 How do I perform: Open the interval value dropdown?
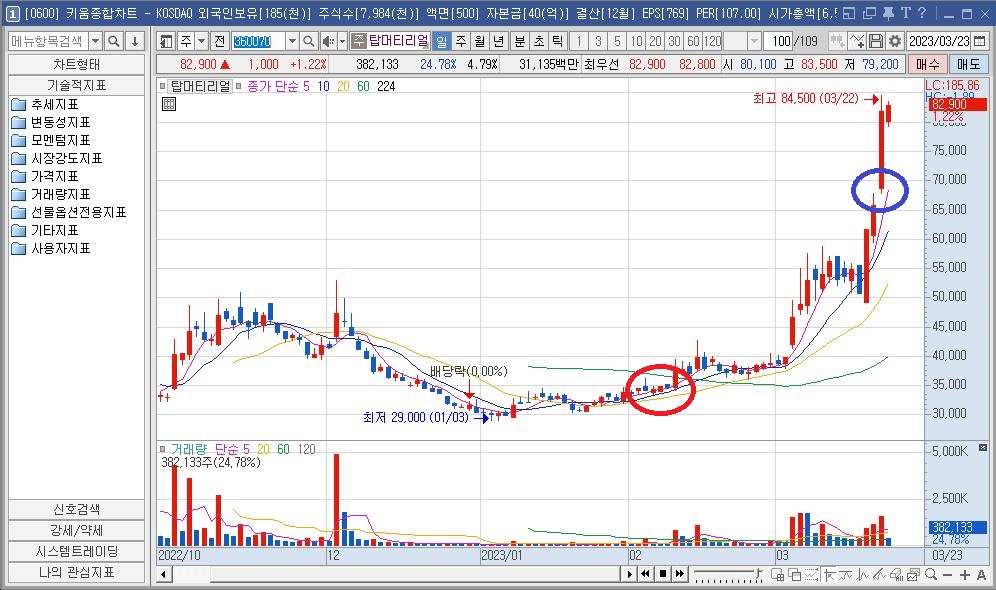click(x=754, y=41)
